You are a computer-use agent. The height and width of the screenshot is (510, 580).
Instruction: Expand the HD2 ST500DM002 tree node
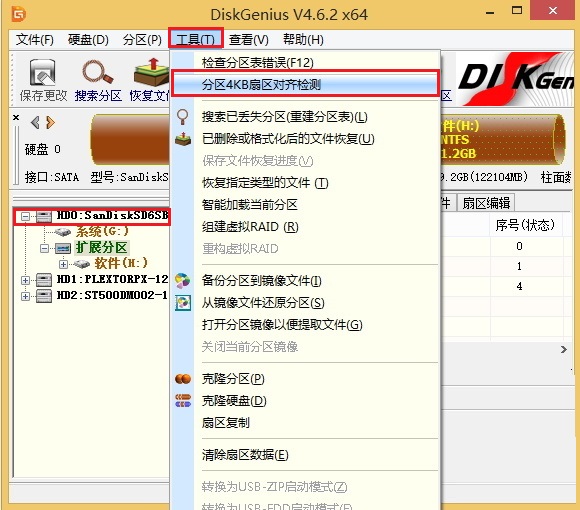[25, 296]
